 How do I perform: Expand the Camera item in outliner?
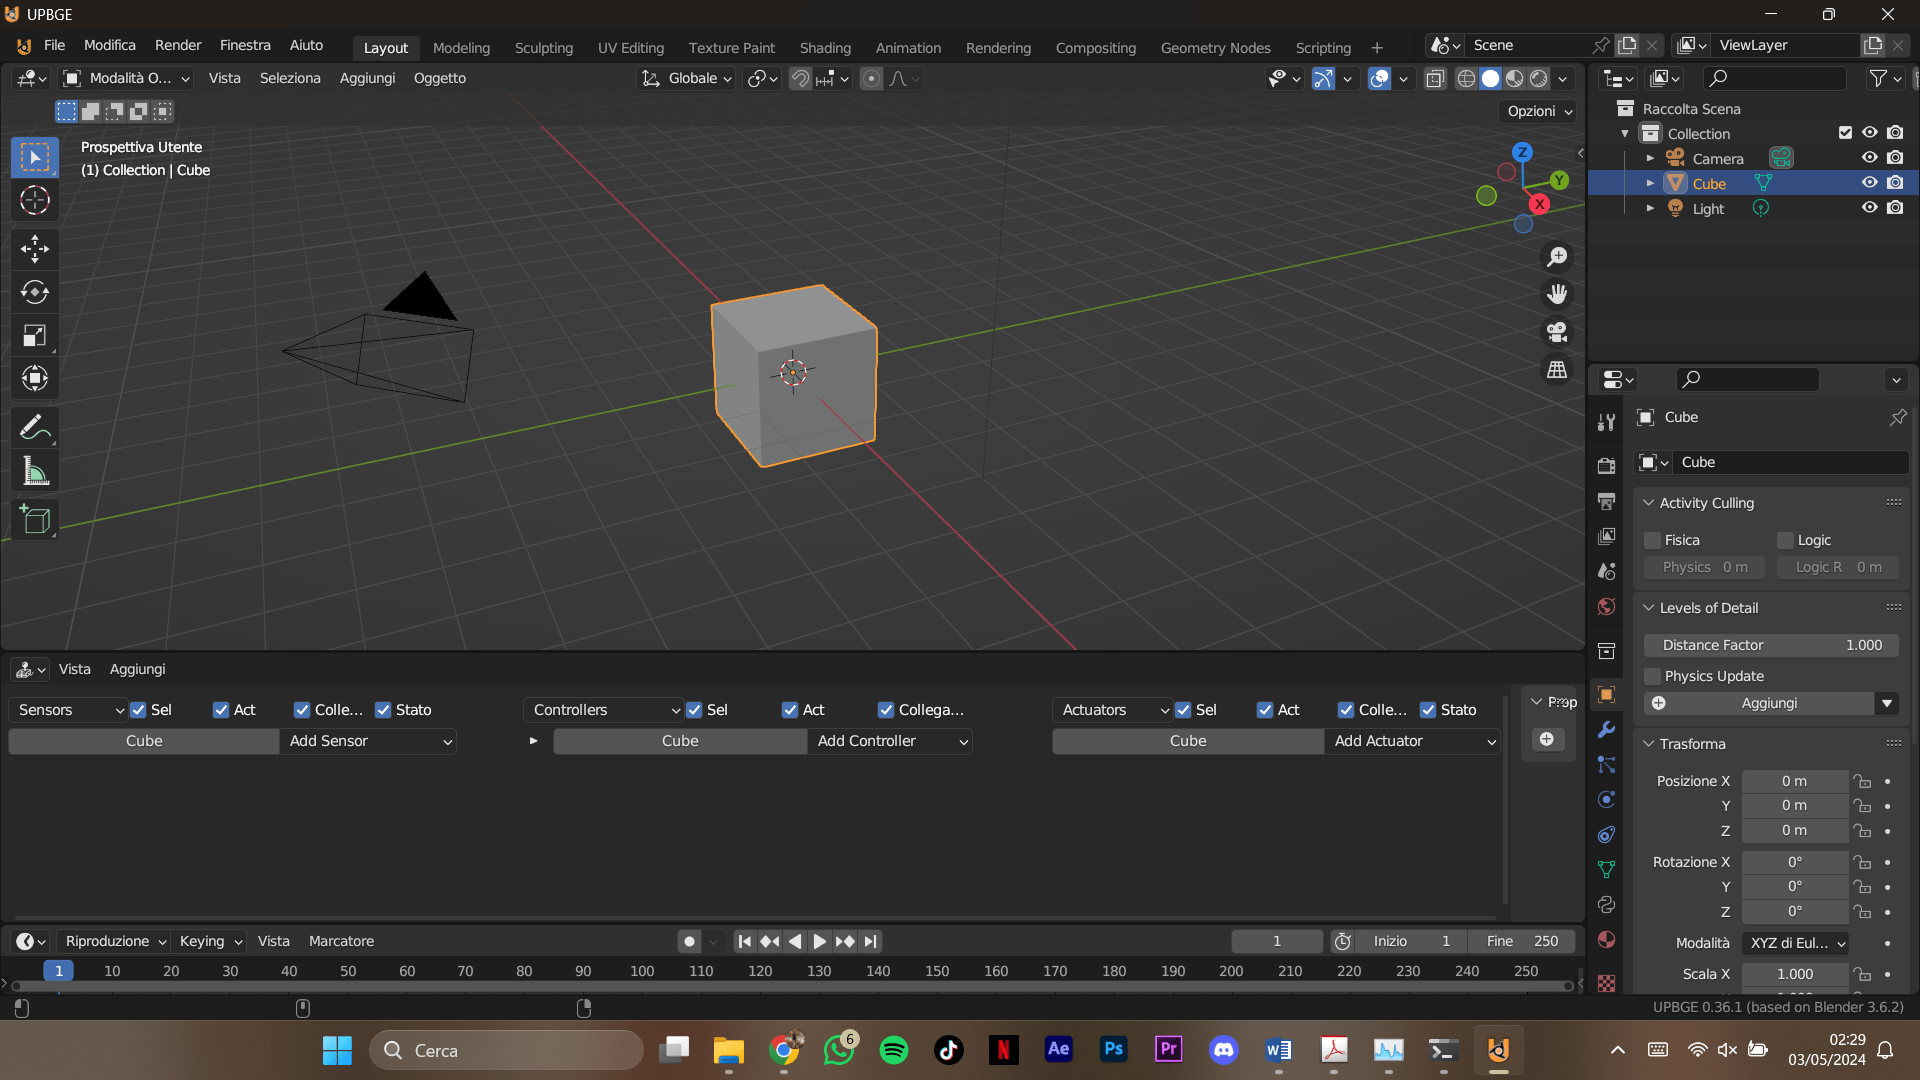click(x=1650, y=158)
